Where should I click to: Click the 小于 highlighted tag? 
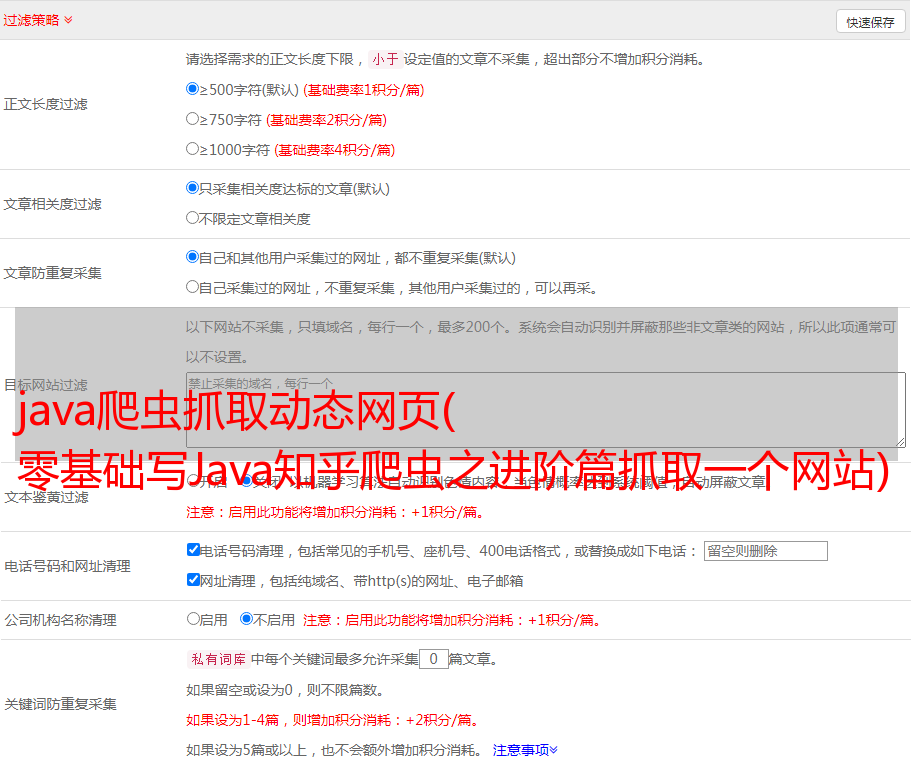[x=386, y=59]
